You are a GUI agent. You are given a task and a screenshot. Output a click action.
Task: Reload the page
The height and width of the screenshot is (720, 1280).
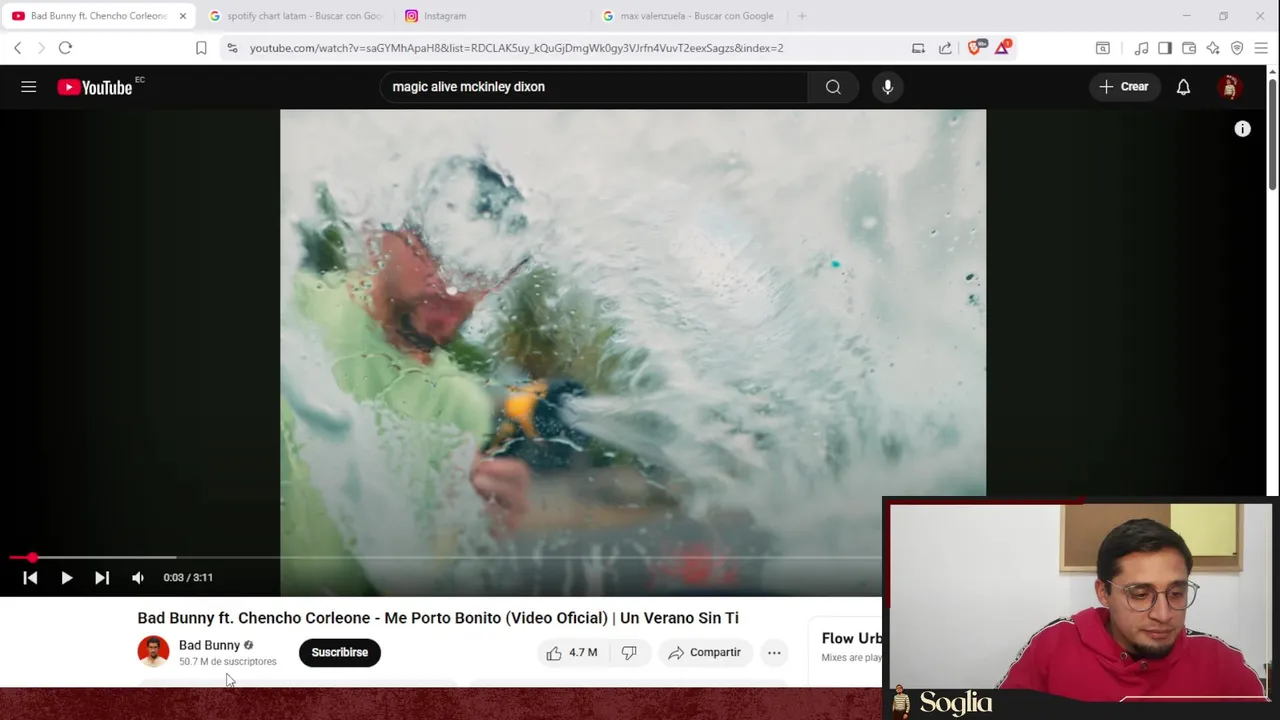(65, 48)
